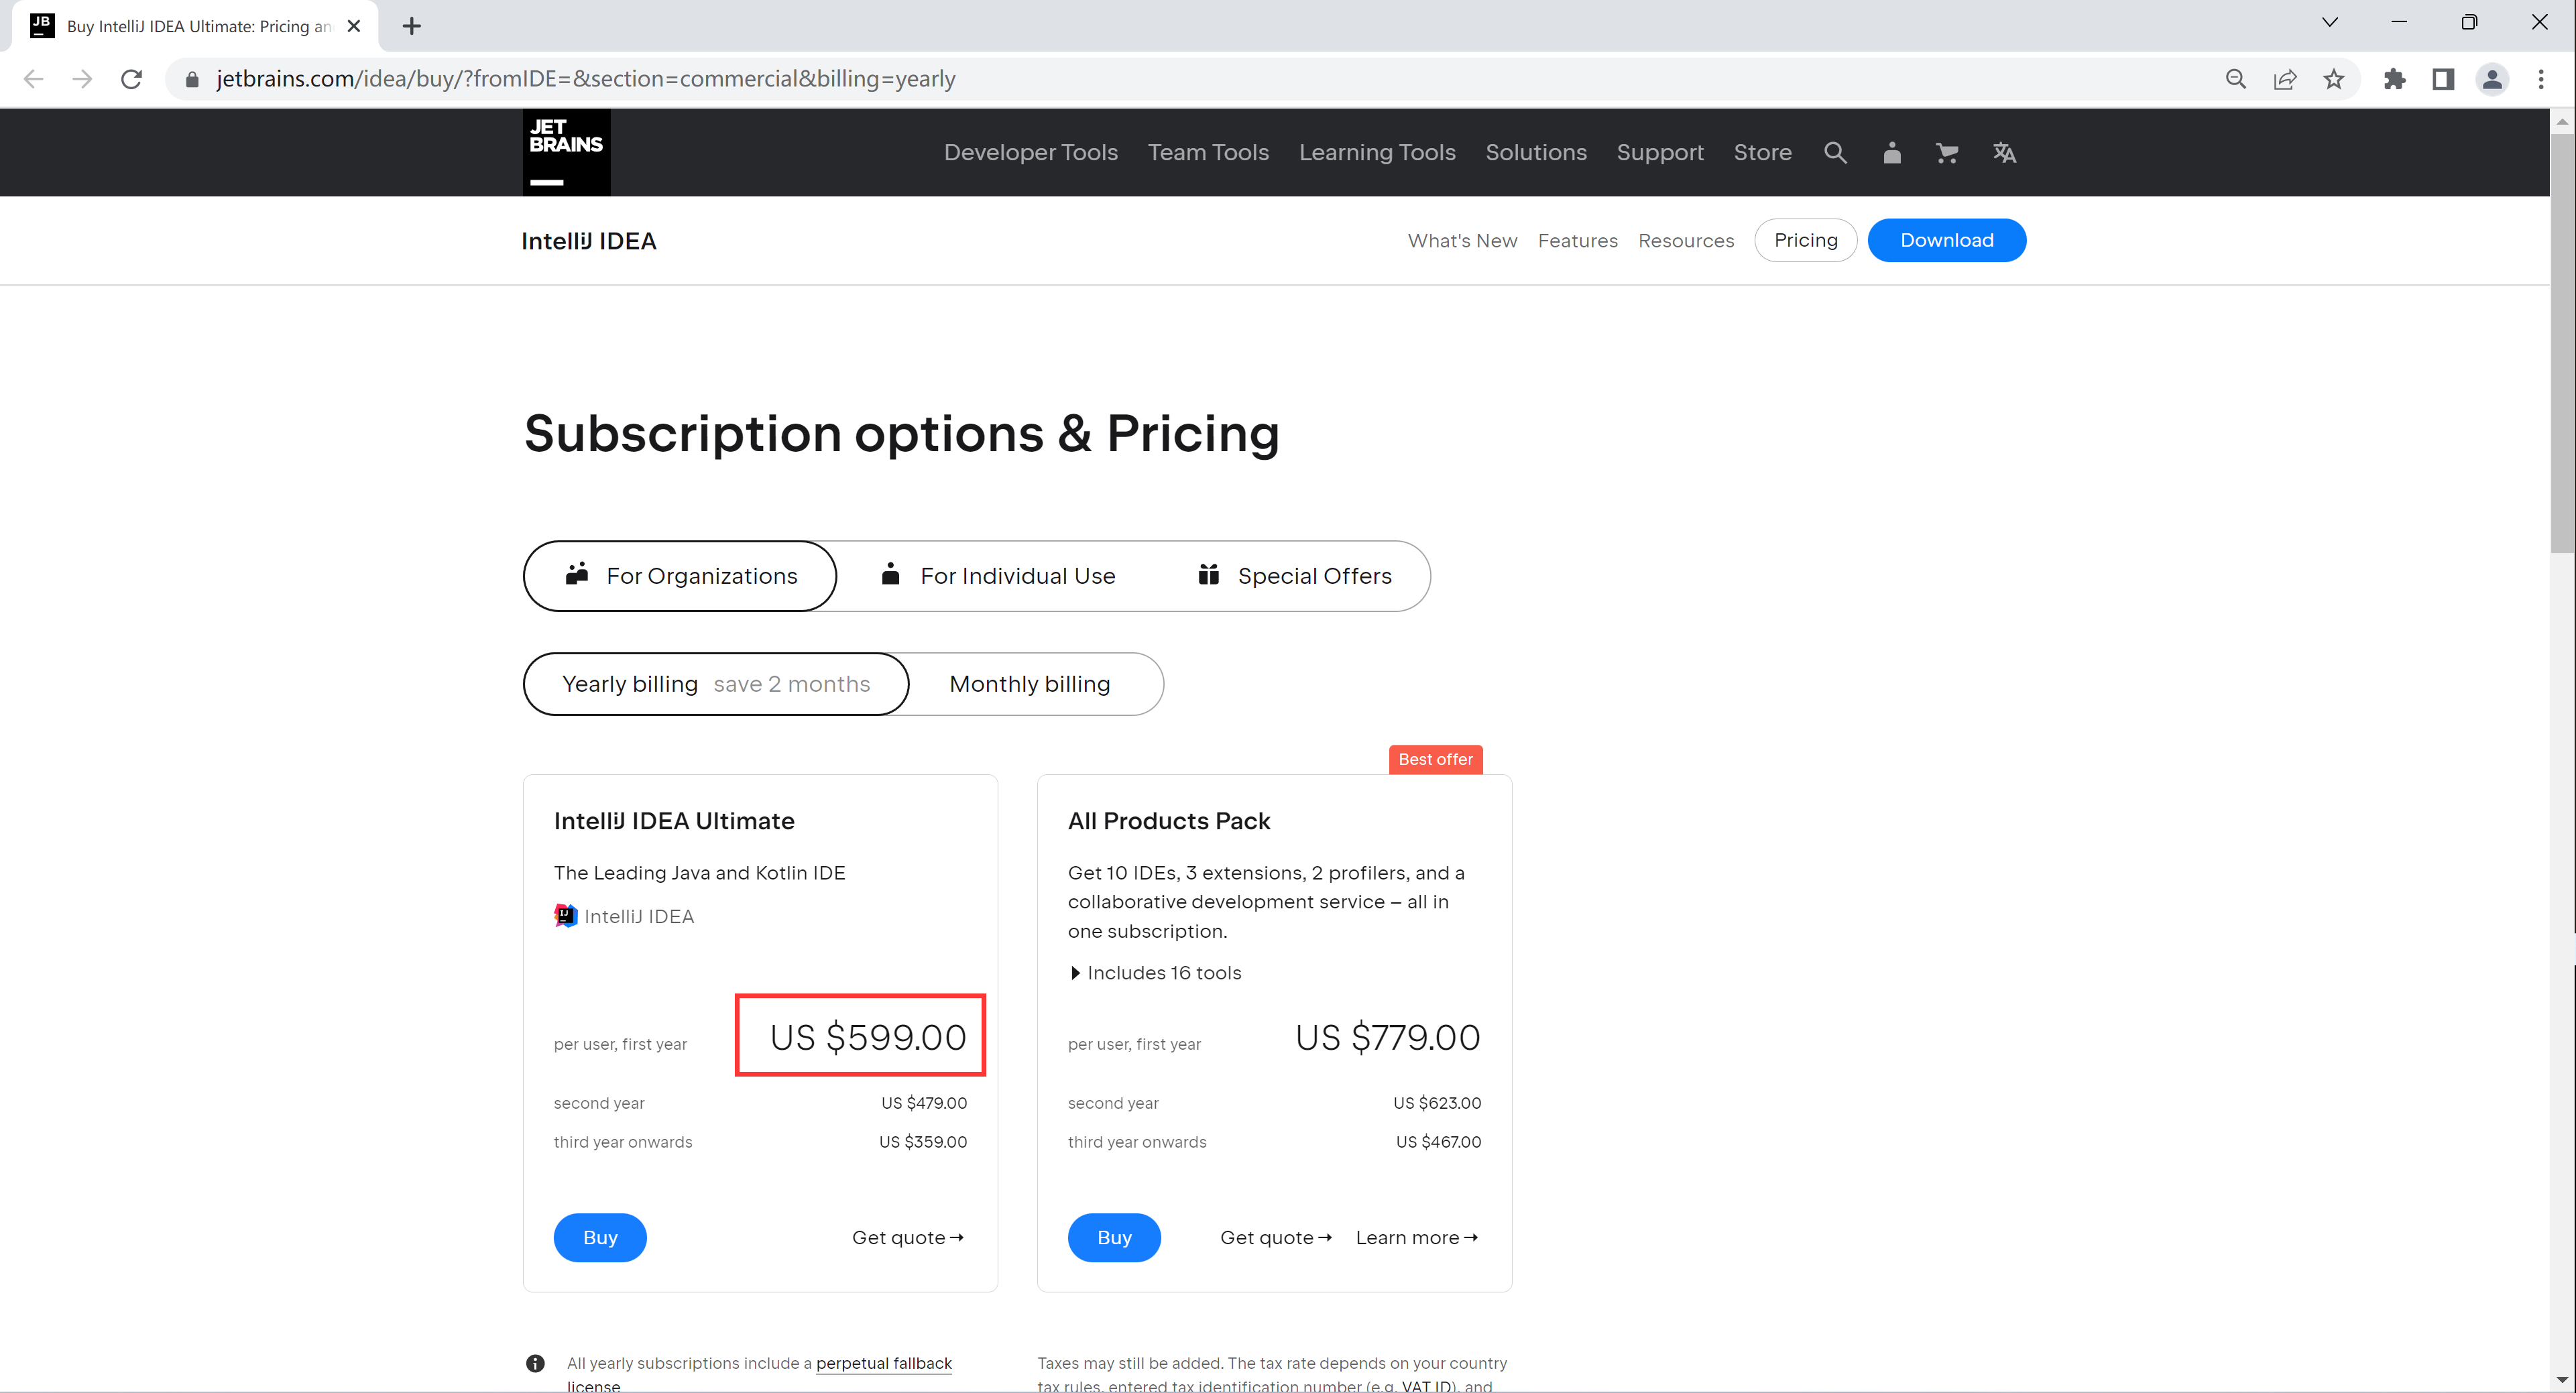Open the Resources link

[1686, 241]
